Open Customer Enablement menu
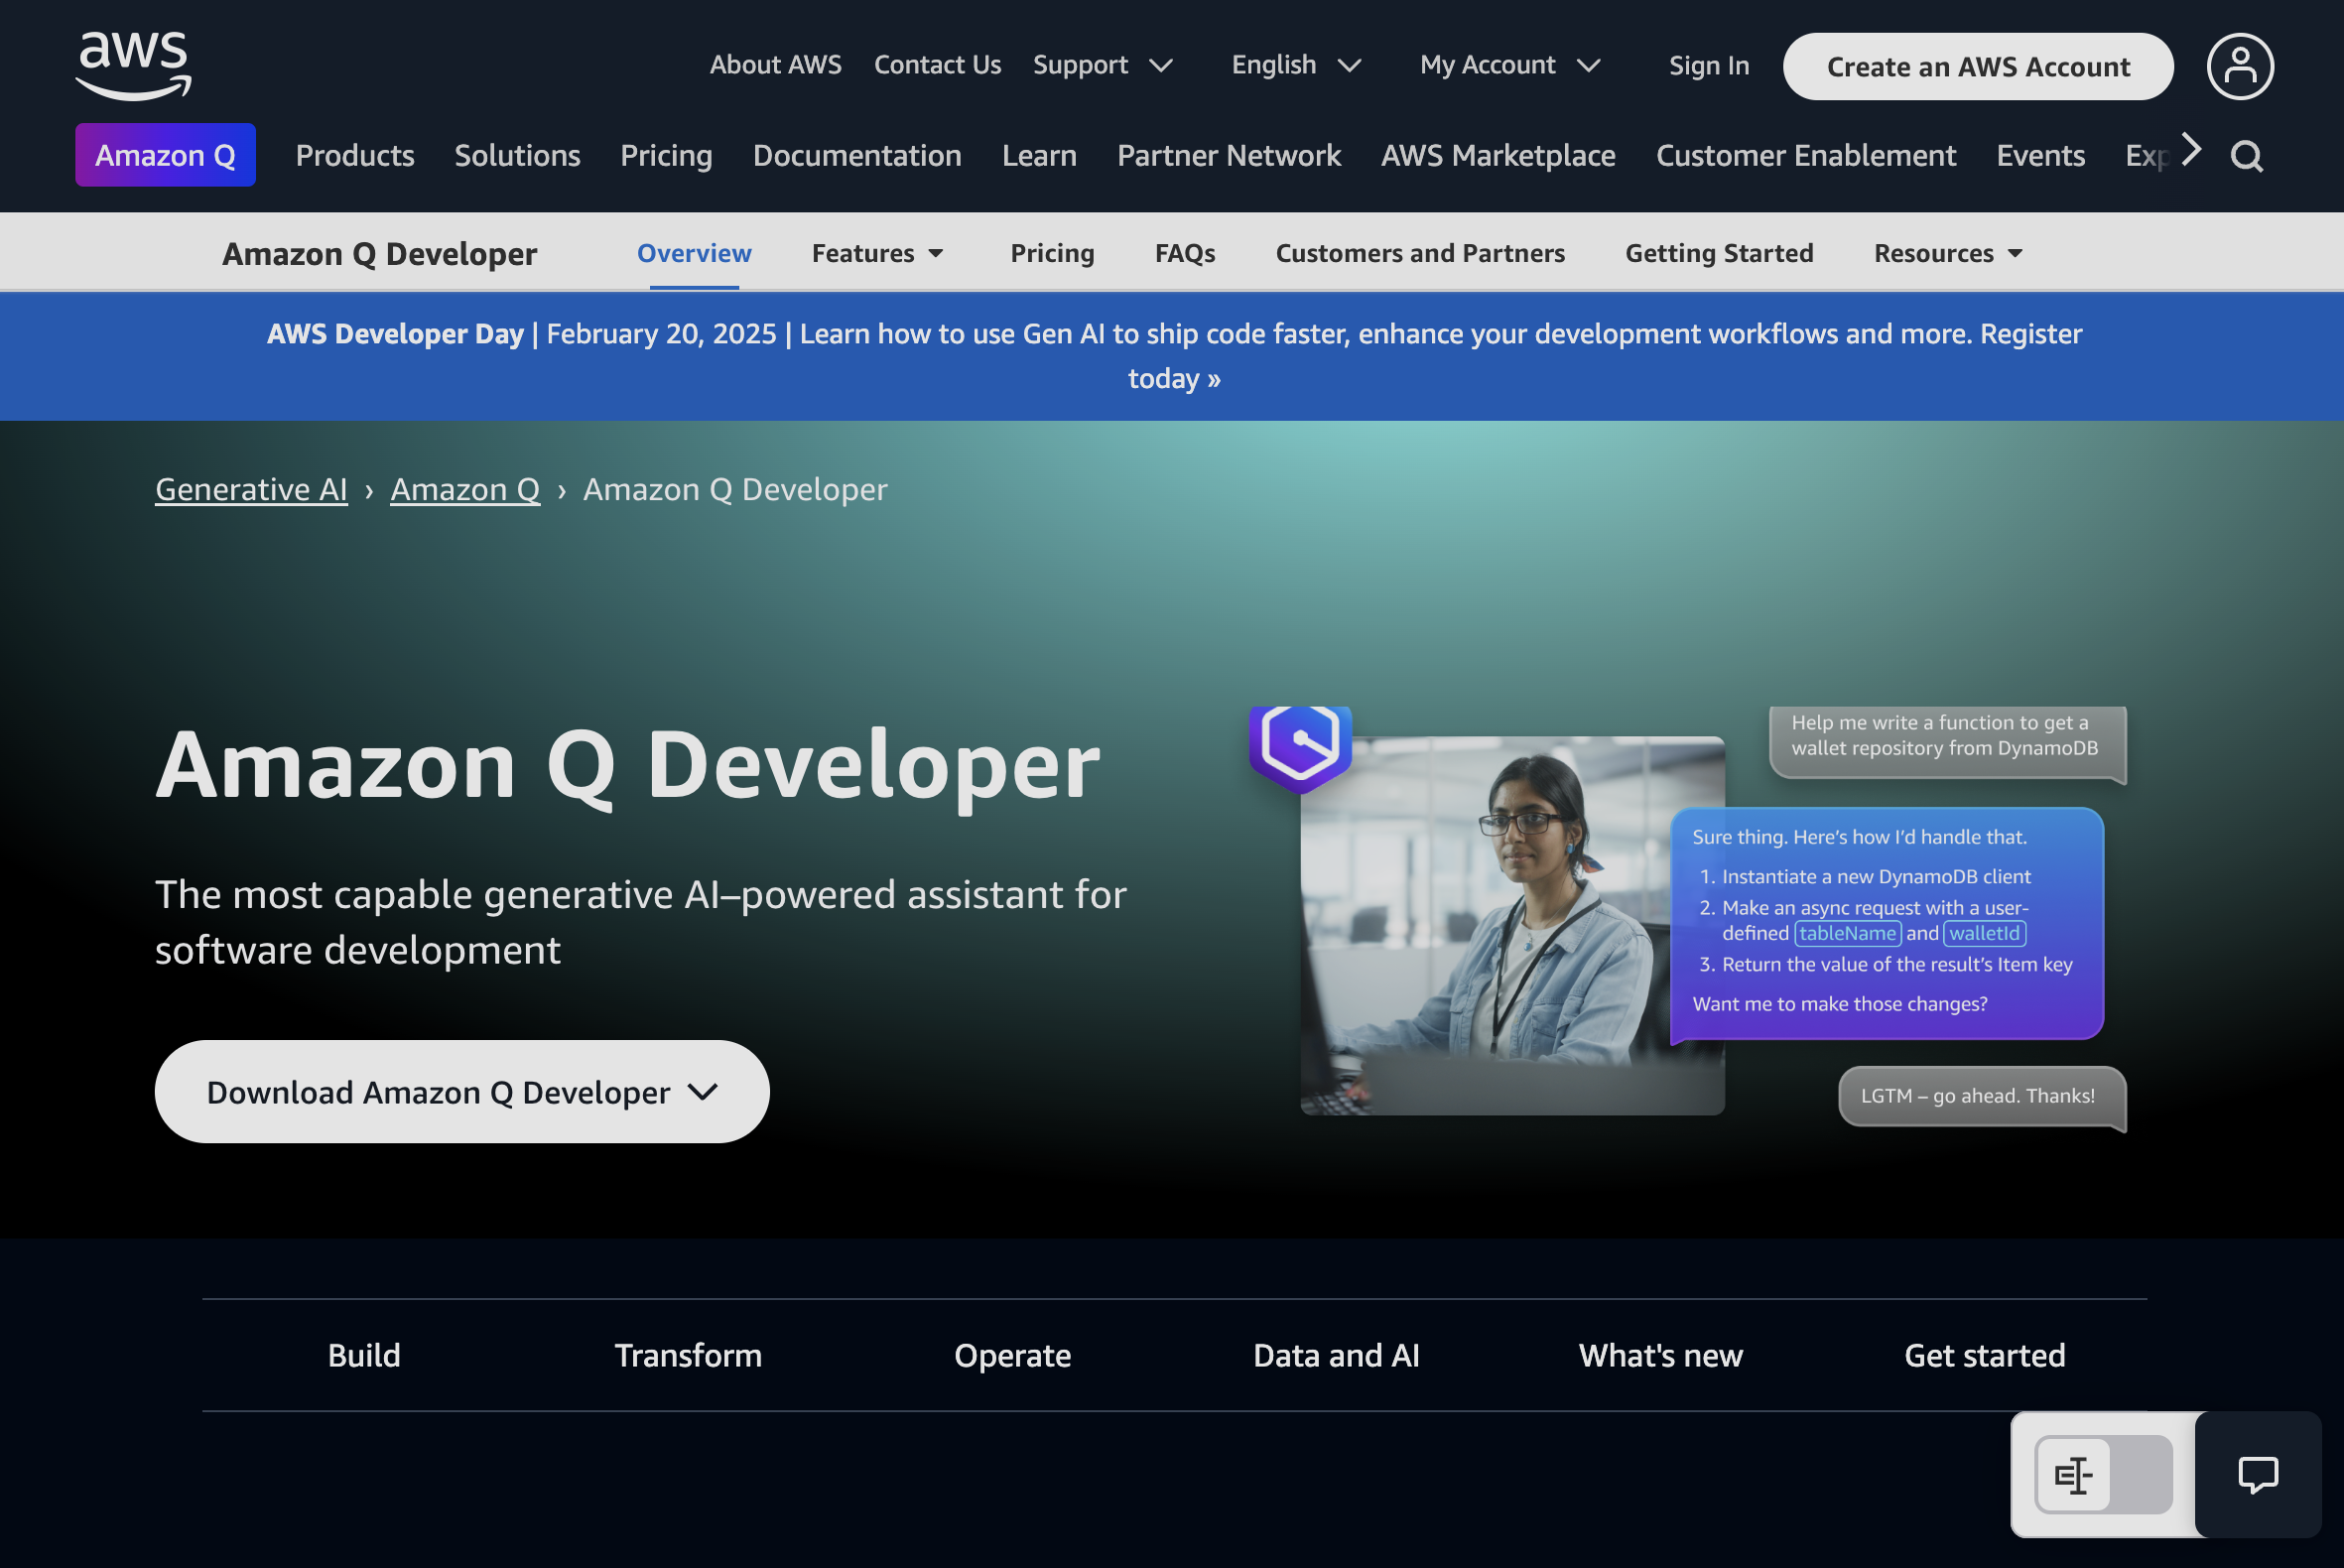 tap(1805, 156)
